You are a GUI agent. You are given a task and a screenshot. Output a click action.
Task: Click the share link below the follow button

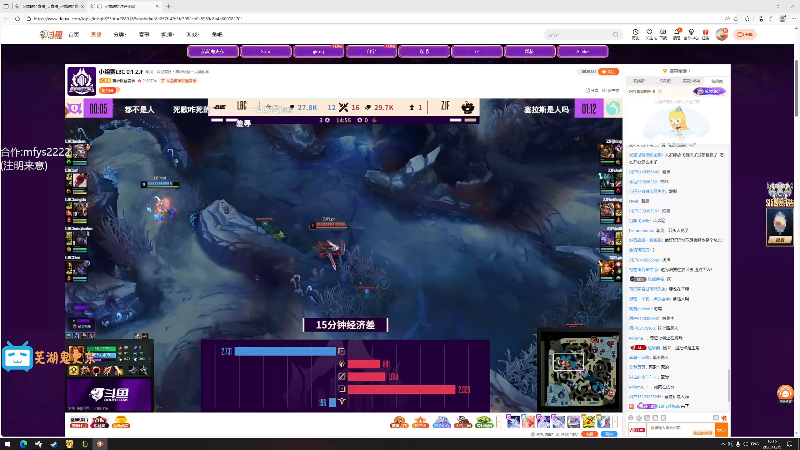click(x=592, y=90)
